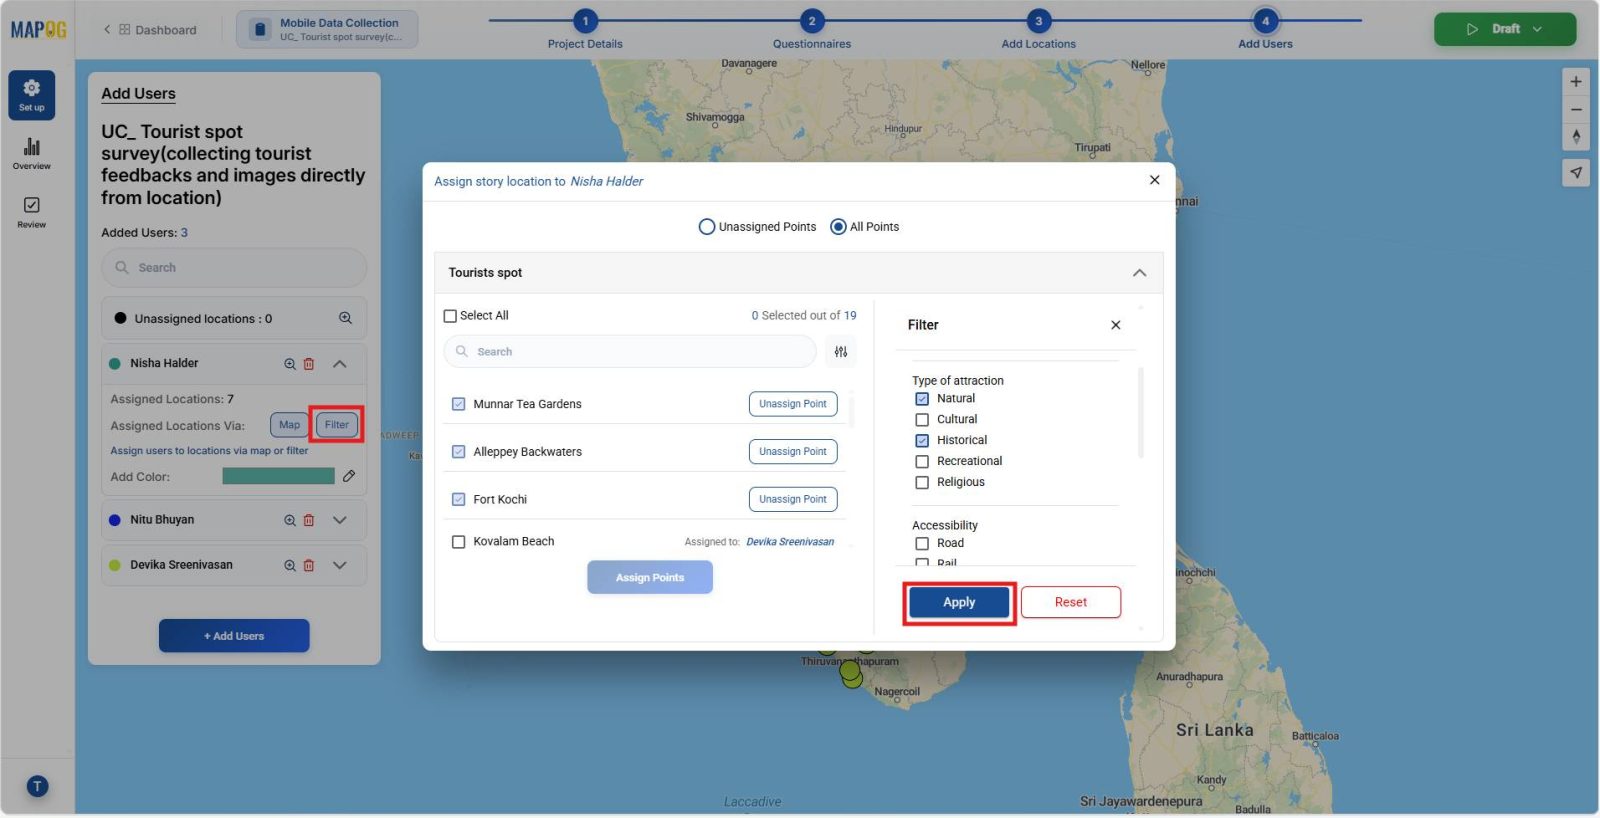This screenshot has height=818, width=1600.
Task: Click the + Add Users button
Action: pos(234,636)
